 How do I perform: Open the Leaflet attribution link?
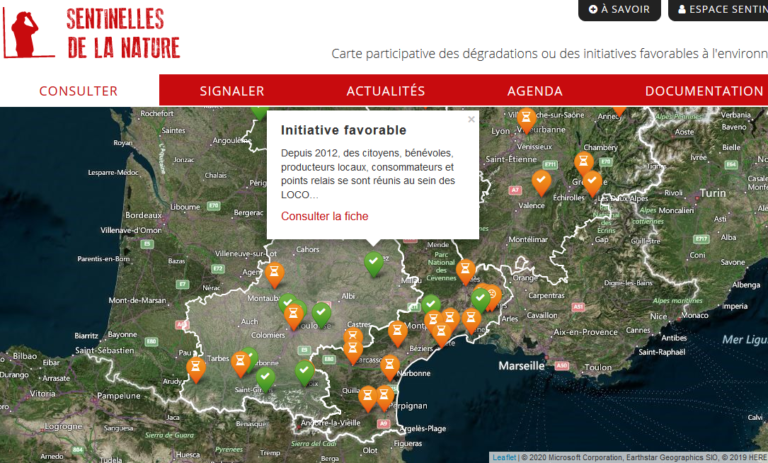tap(504, 457)
